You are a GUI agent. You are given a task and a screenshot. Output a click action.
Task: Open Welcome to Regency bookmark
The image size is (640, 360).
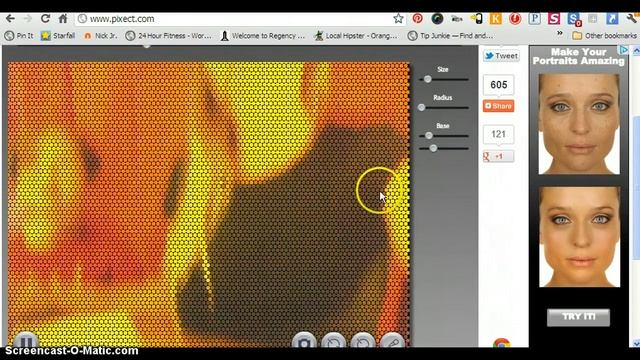[263, 36]
